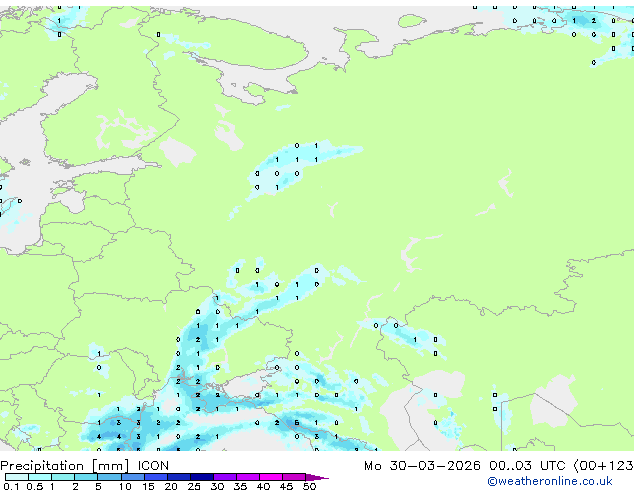The width and height of the screenshot is (634, 490).
Task: Click the '0.5' legend scale value
Action: [x=34, y=486]
